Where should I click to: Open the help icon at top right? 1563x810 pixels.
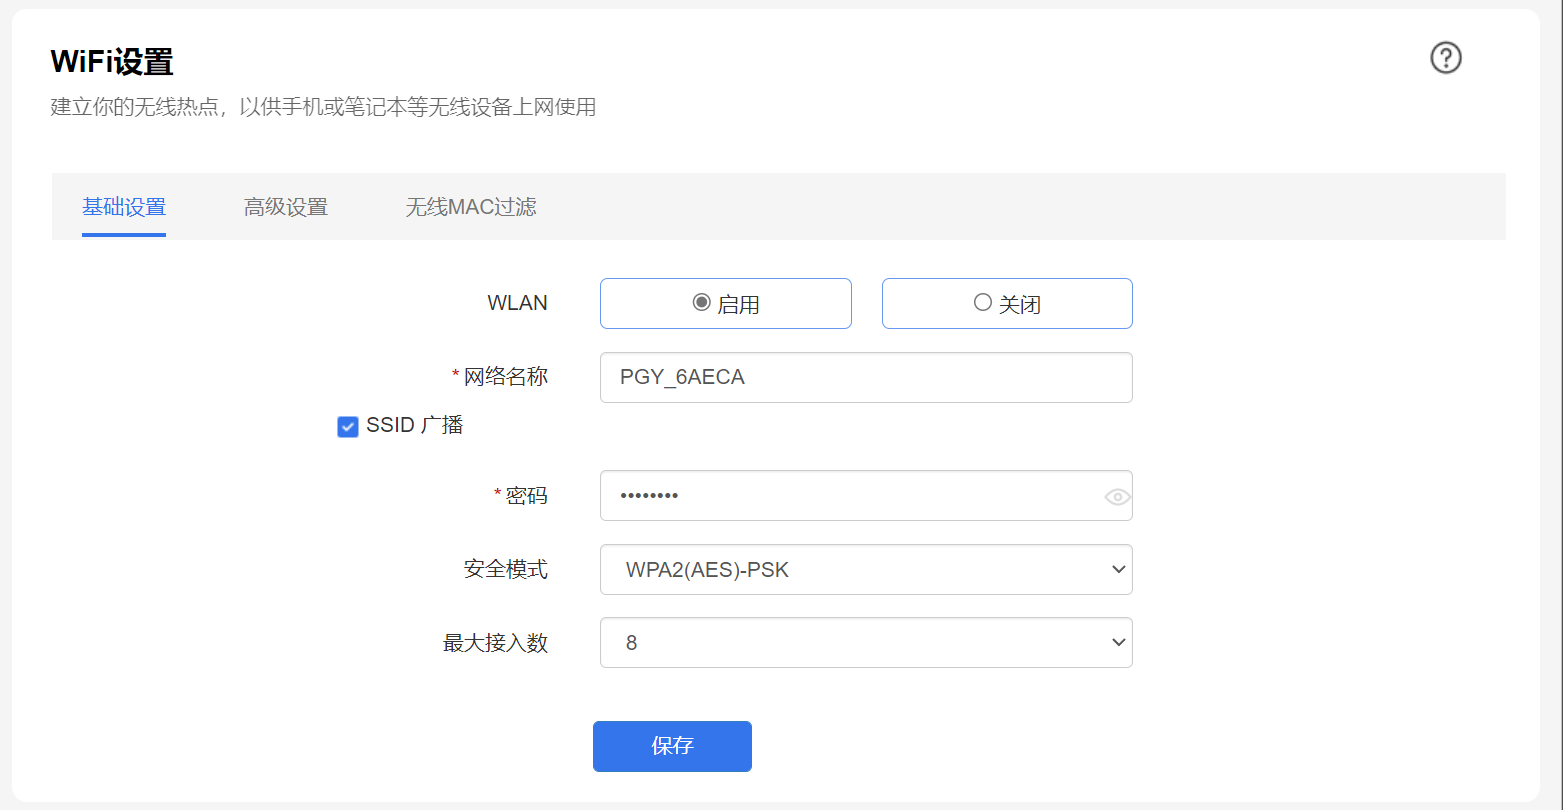tap(1444, 58)
